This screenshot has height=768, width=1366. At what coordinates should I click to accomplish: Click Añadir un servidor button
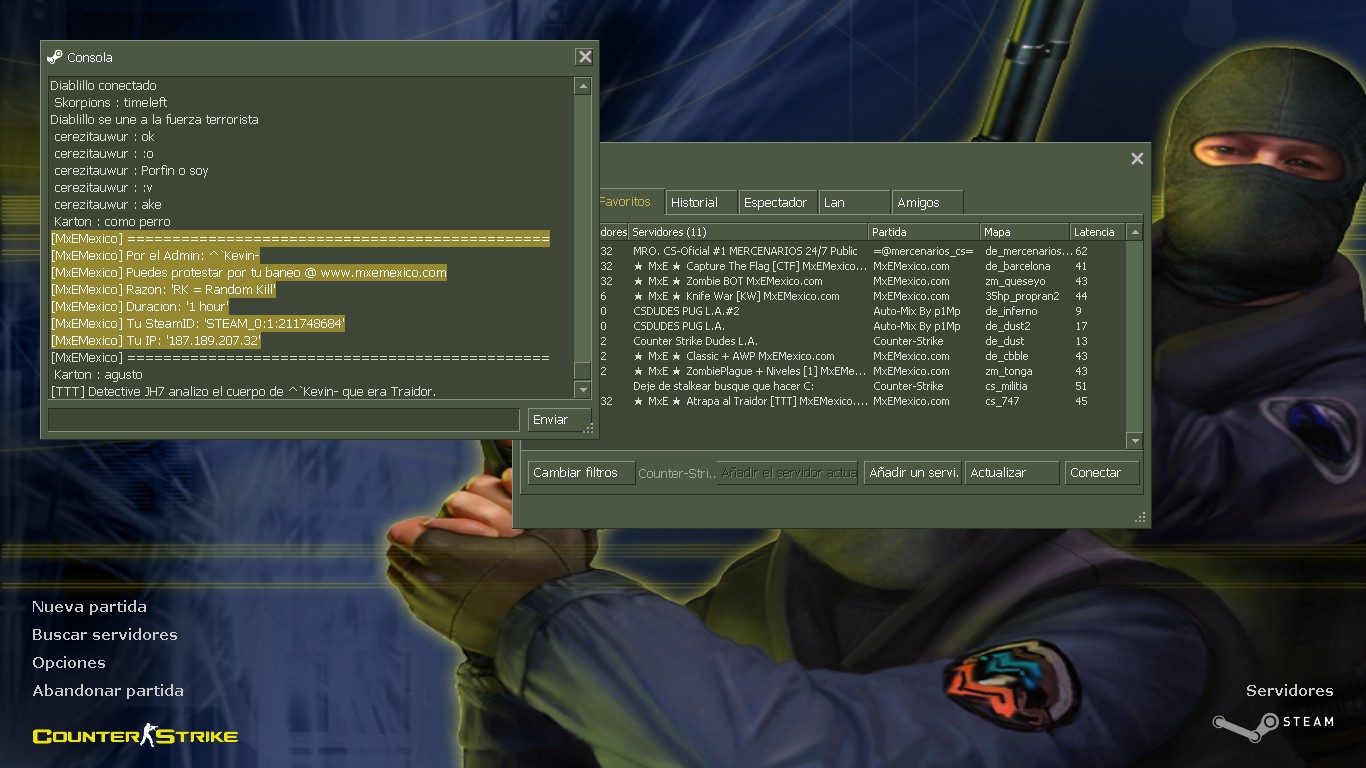coord(913,473)
